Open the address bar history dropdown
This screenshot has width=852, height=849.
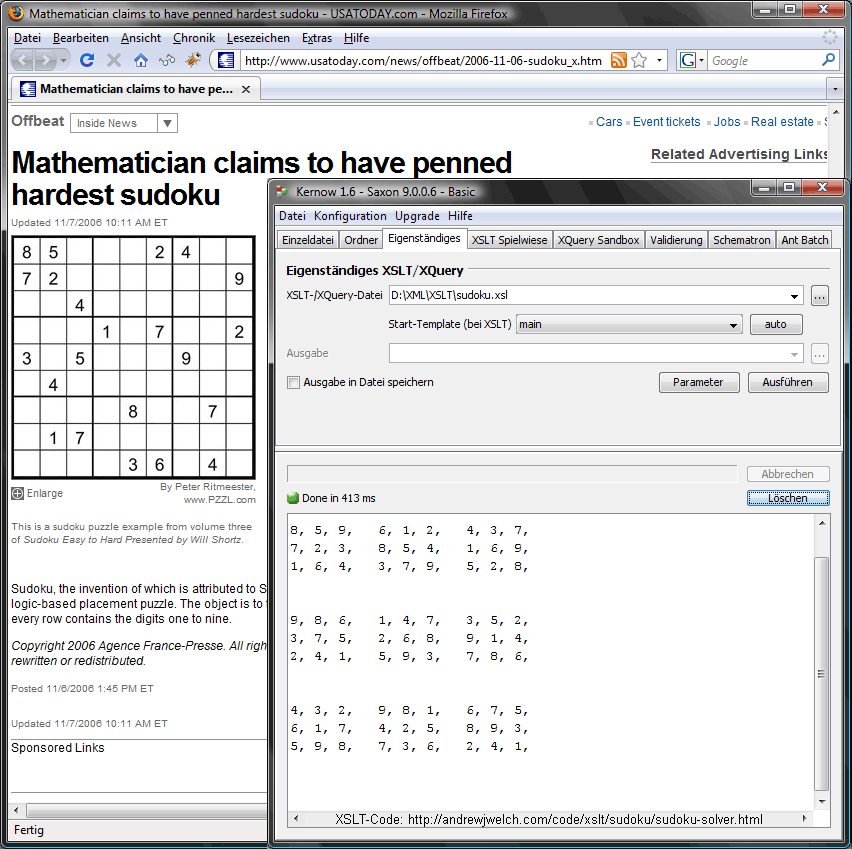659,60
